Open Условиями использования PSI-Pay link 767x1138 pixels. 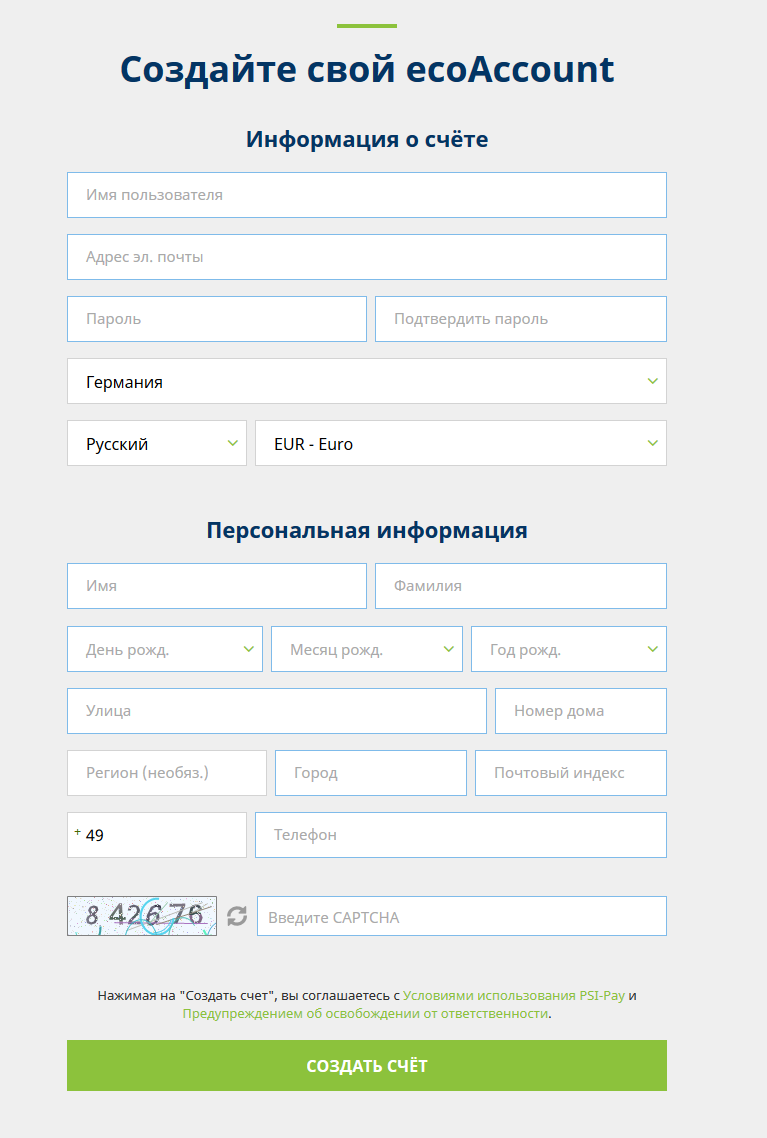(514, 996)
